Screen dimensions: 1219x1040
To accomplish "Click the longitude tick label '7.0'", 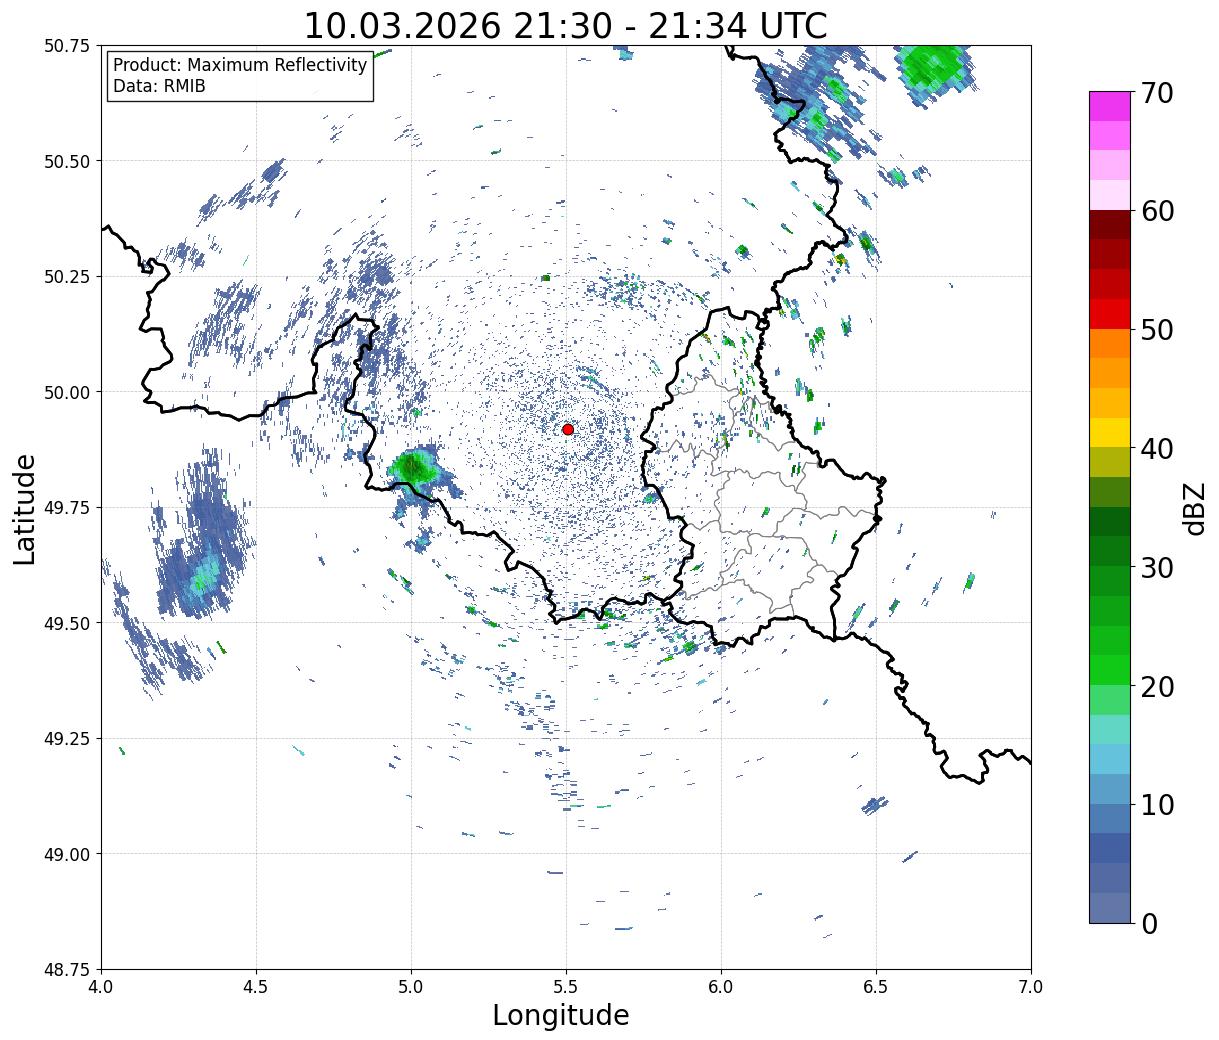I will 1031,987.
